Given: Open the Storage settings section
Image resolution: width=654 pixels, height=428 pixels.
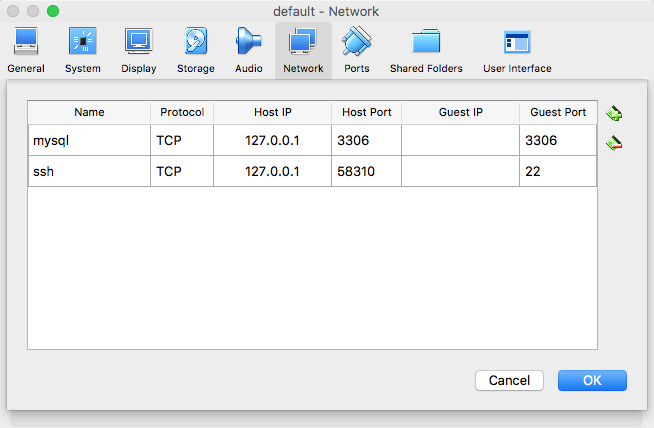Looking at the screenshot, I should point(195,50).
